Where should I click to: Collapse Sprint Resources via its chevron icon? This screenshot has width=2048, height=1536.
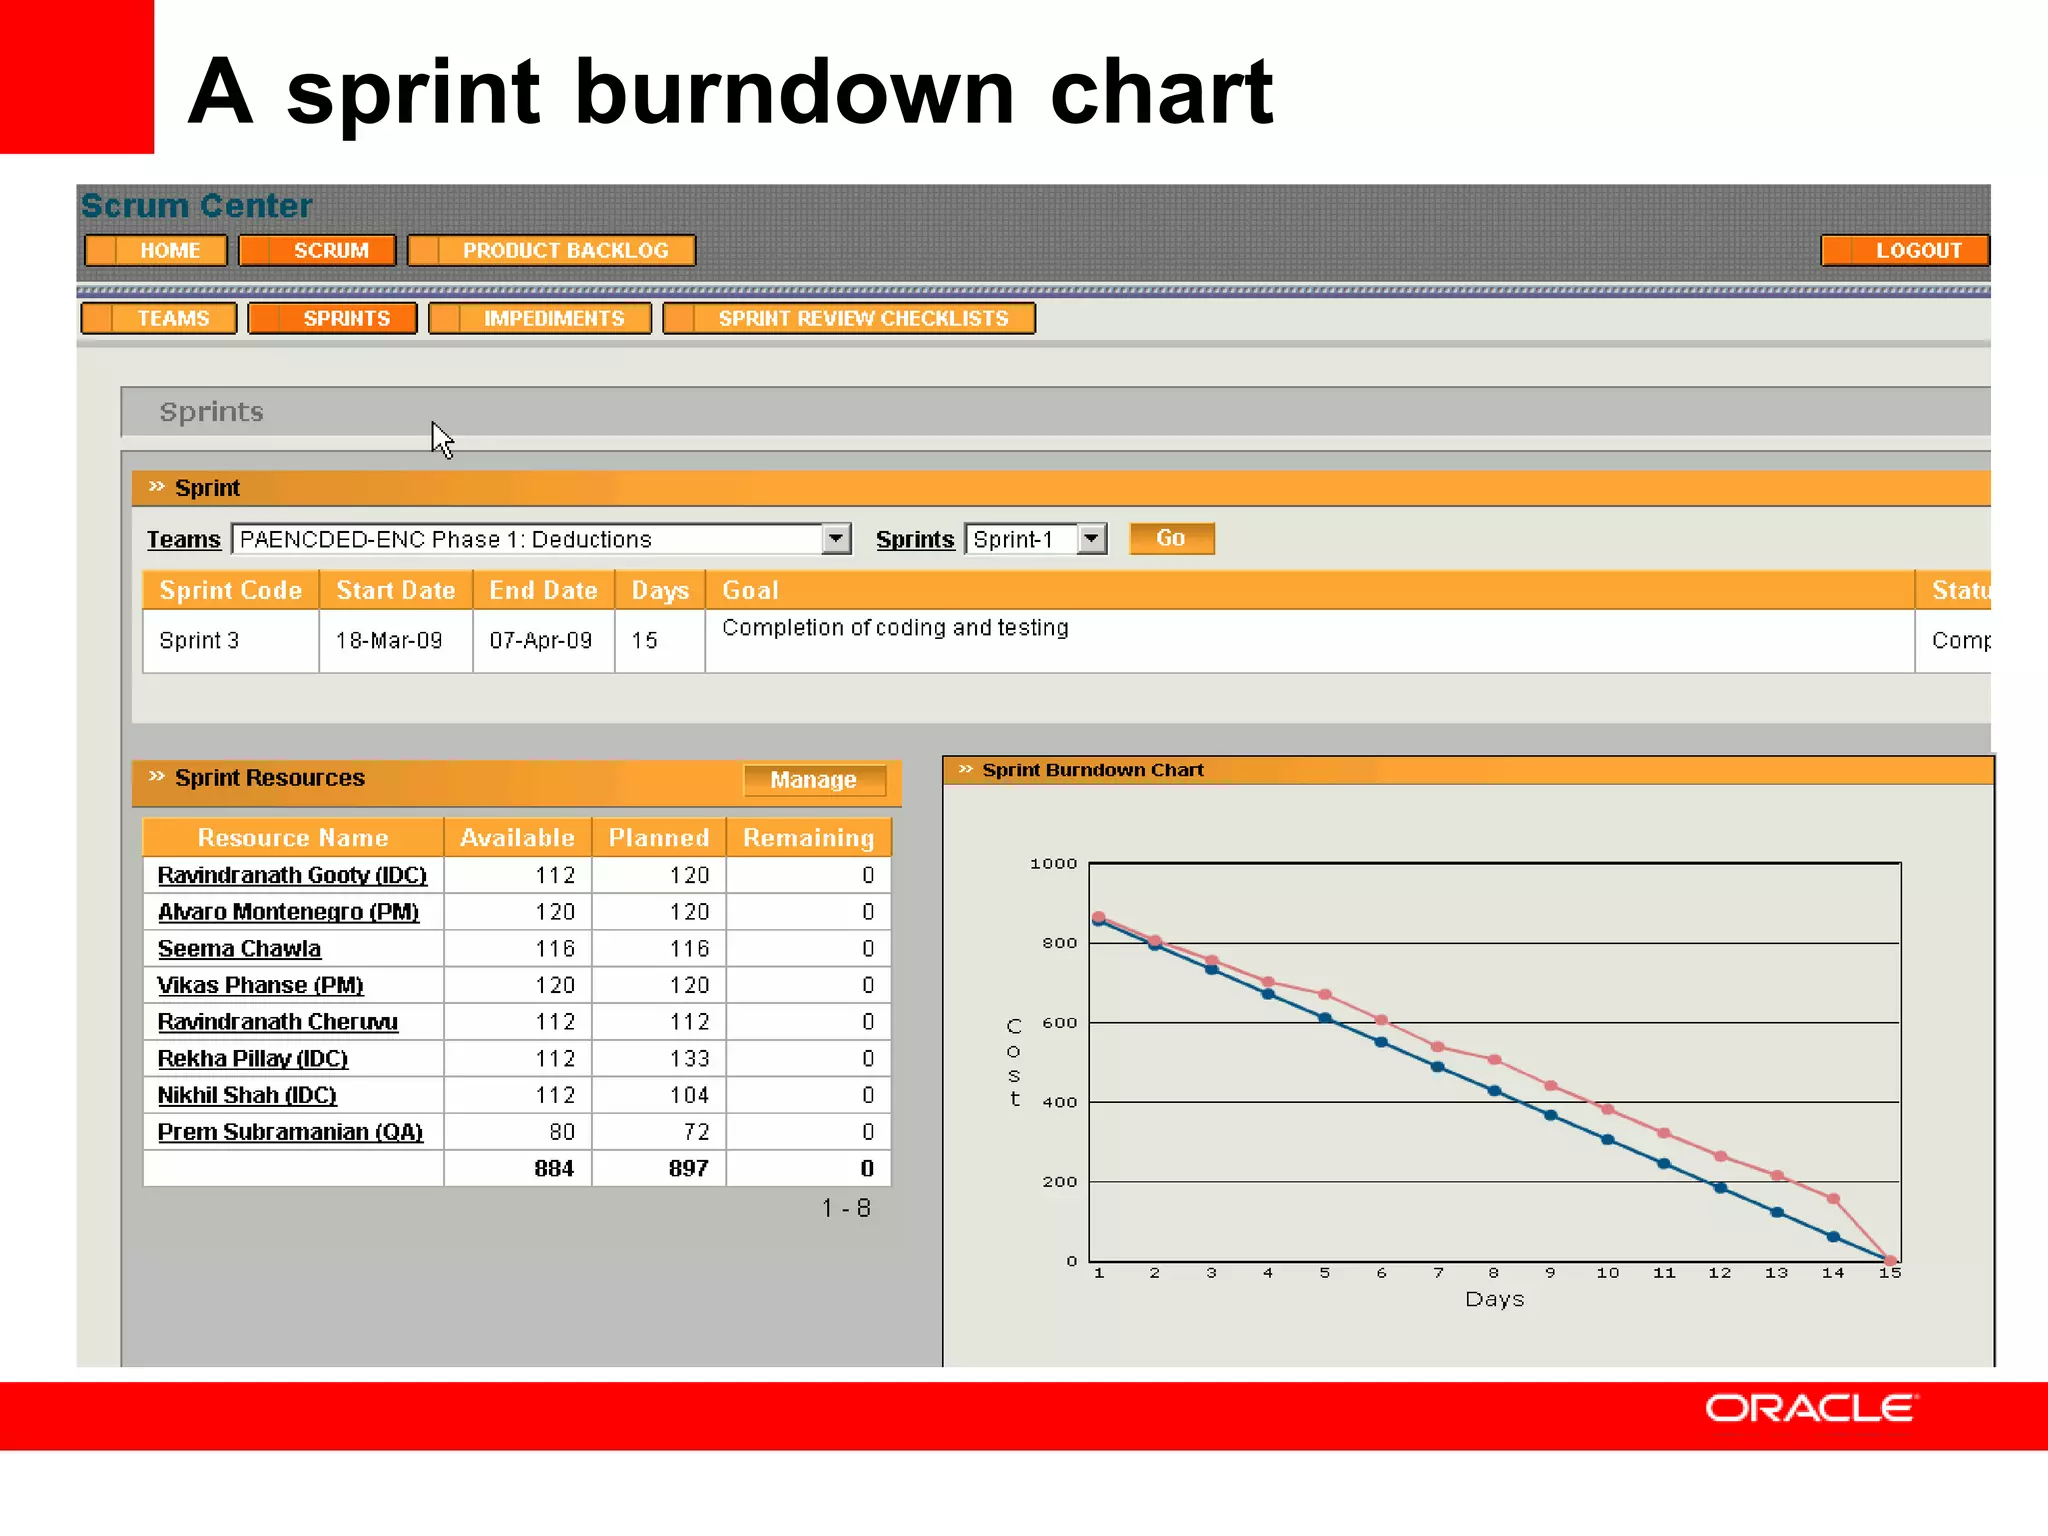point(156,777)
